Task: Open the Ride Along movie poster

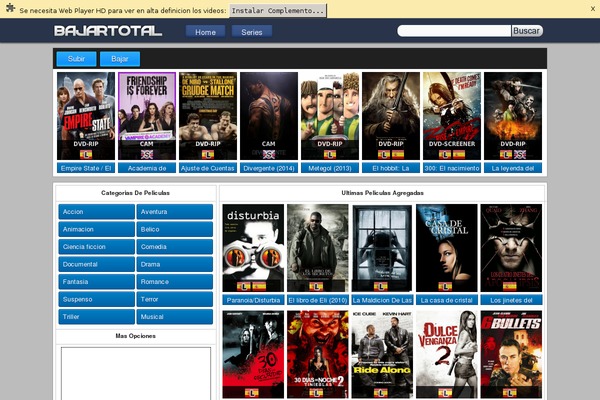Action: [x=382, y=354]
